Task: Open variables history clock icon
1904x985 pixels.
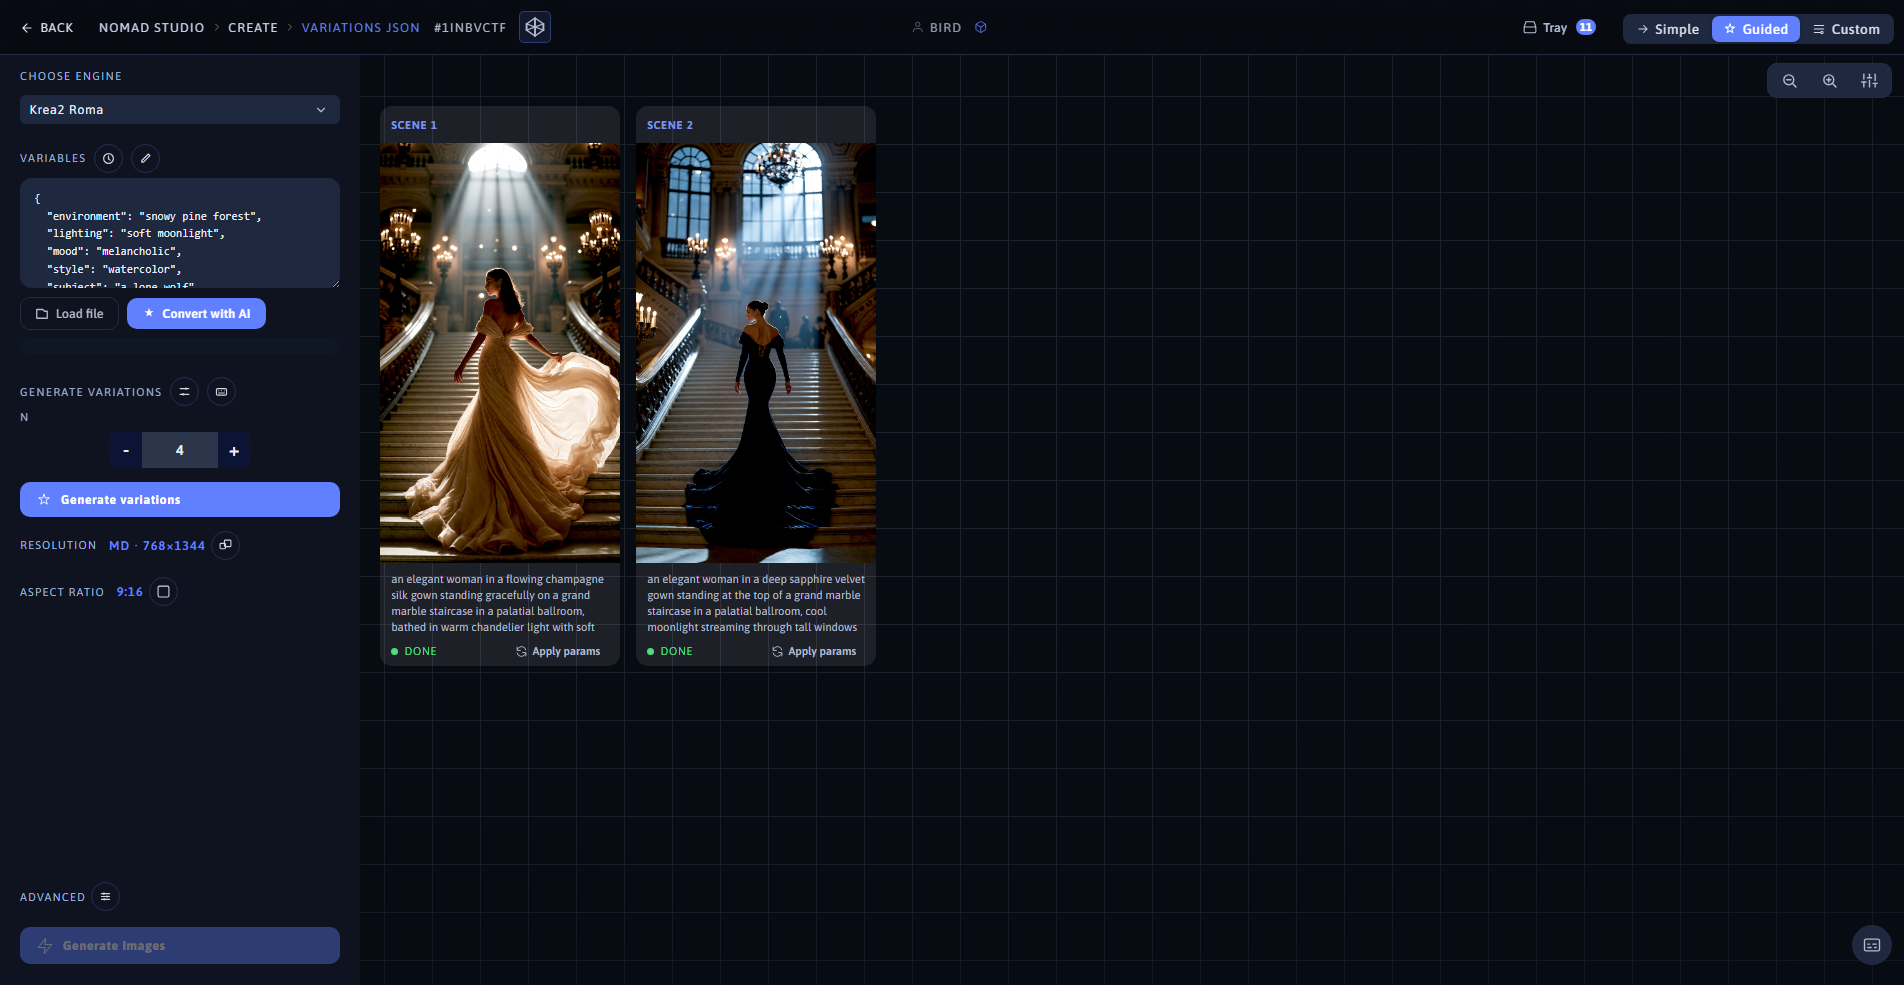Action: click(x=109, y=158)
